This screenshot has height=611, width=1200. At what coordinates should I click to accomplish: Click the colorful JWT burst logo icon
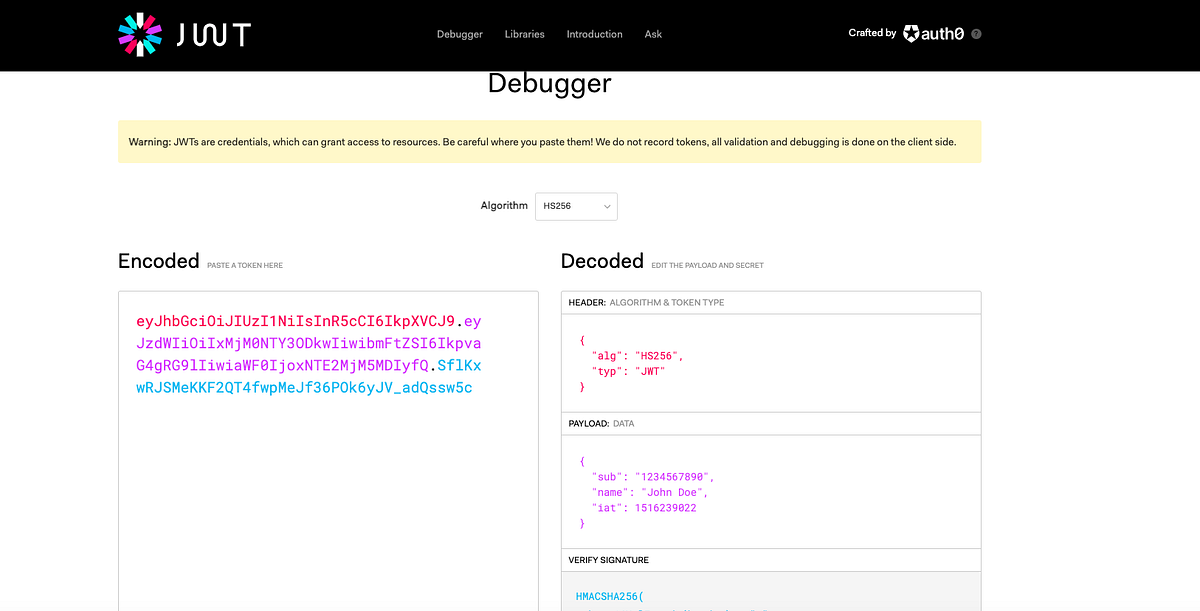(x=139, y=34)
